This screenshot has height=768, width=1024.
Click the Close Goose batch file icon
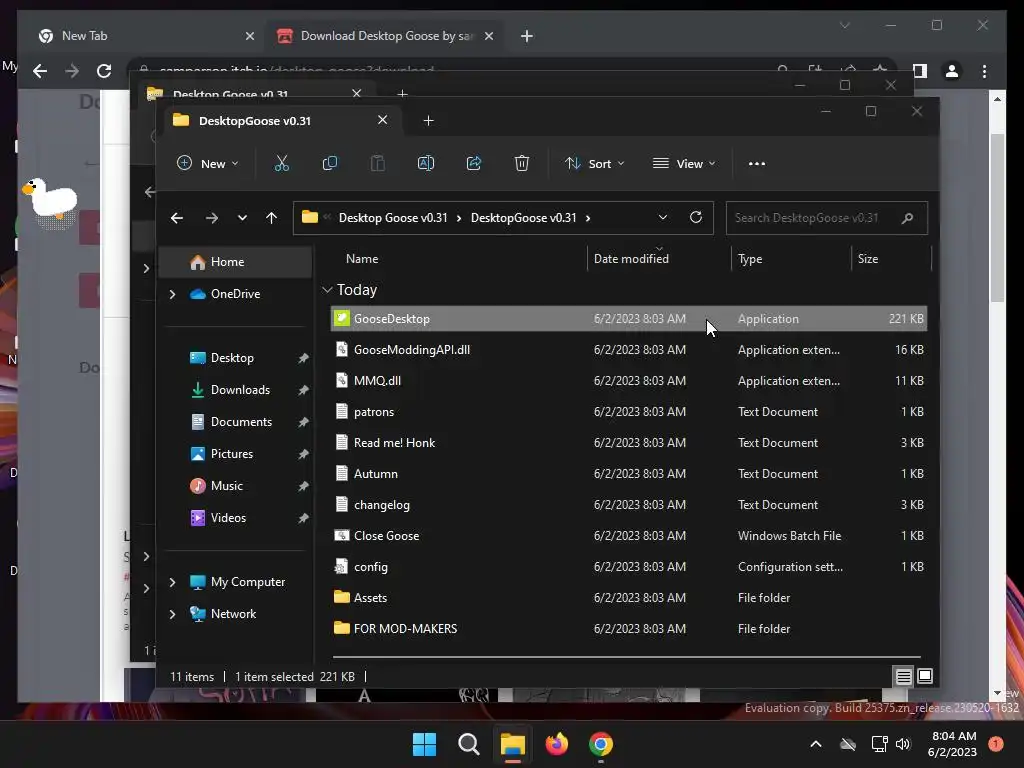point(342,536)
